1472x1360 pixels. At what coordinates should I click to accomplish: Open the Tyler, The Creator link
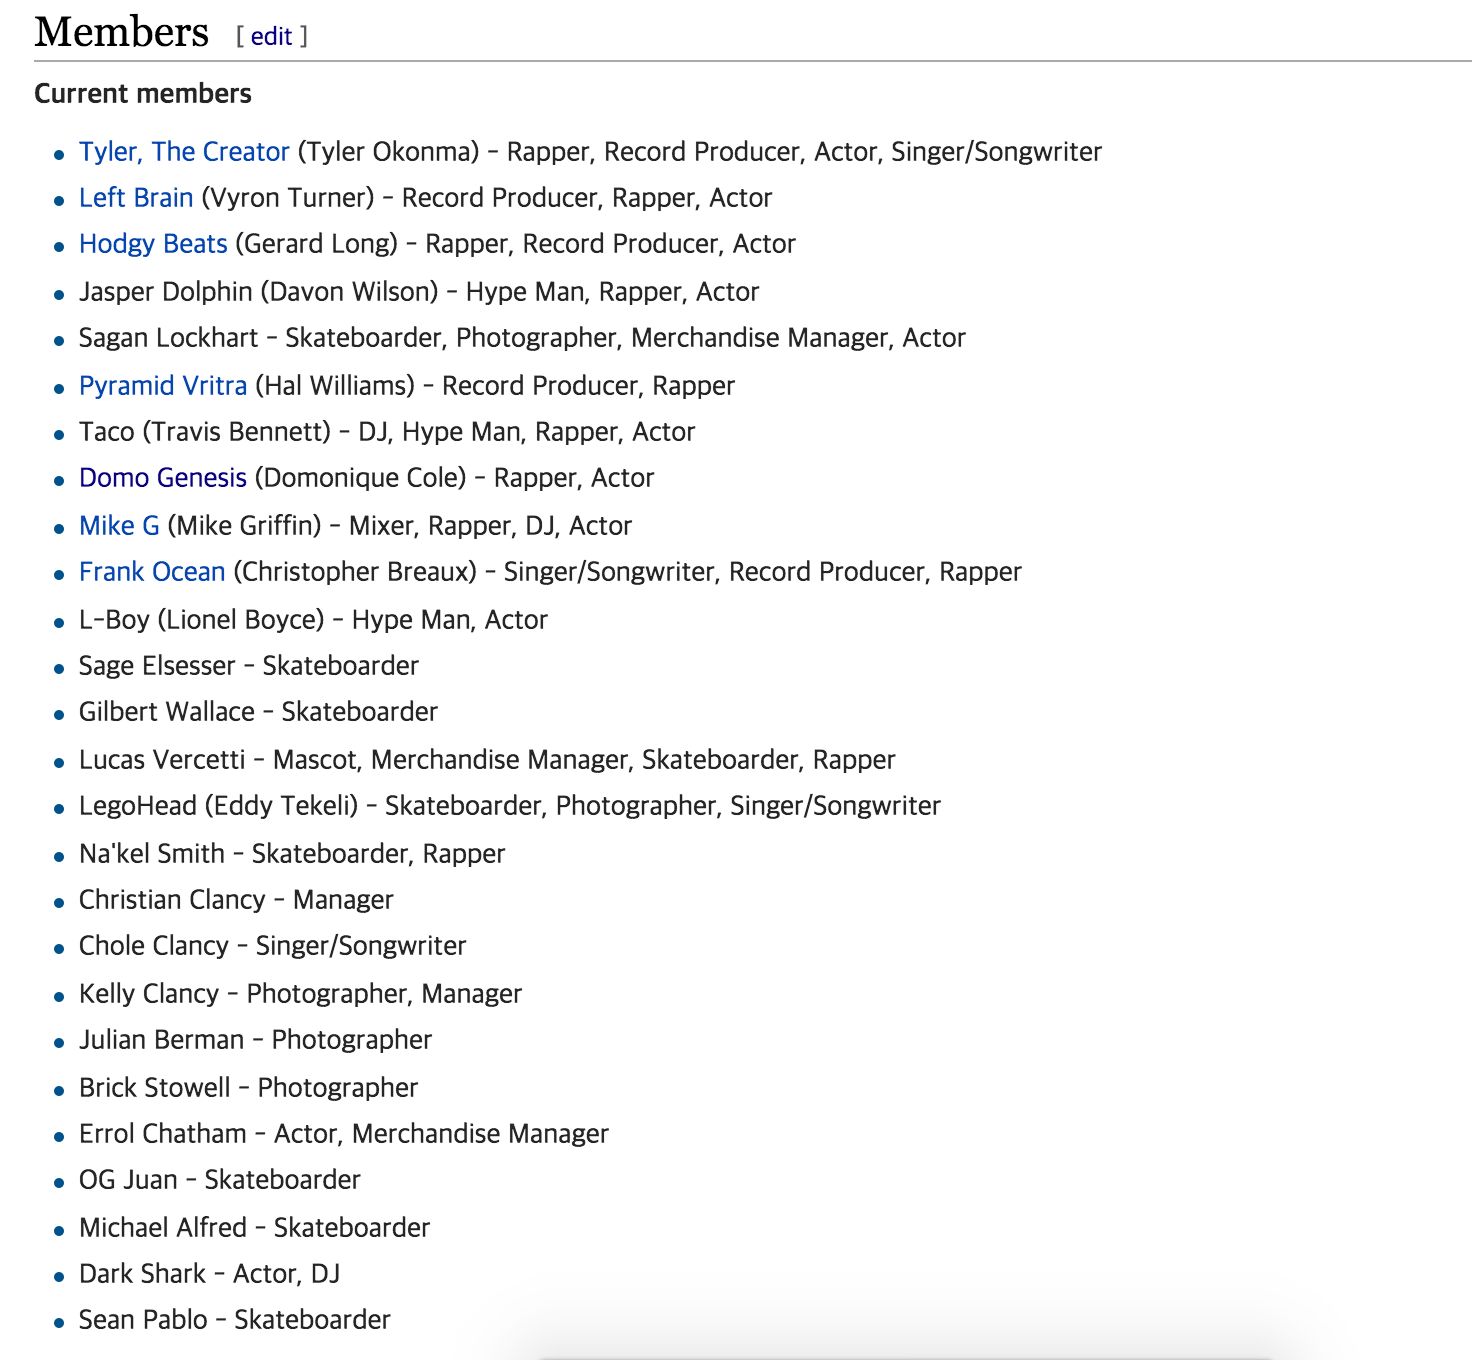coord(184,152)
